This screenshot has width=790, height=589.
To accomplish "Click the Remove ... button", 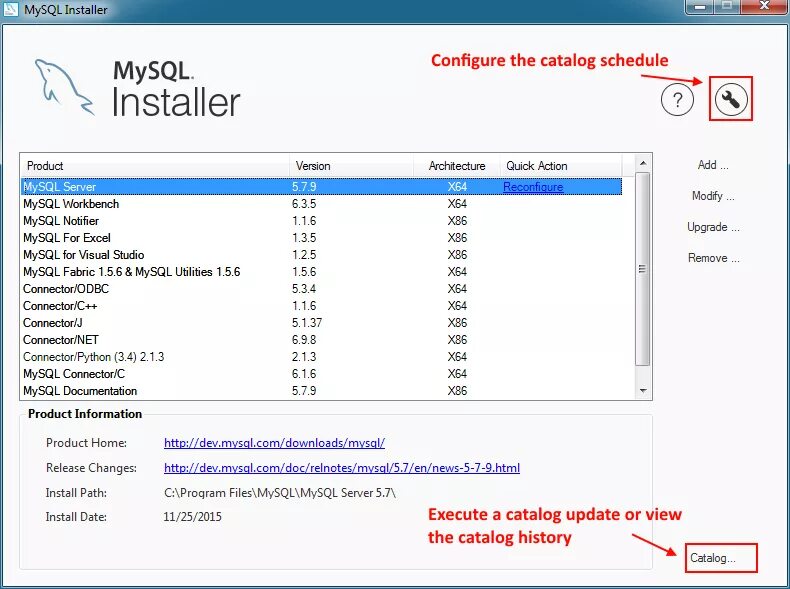I will pos(713,258).
